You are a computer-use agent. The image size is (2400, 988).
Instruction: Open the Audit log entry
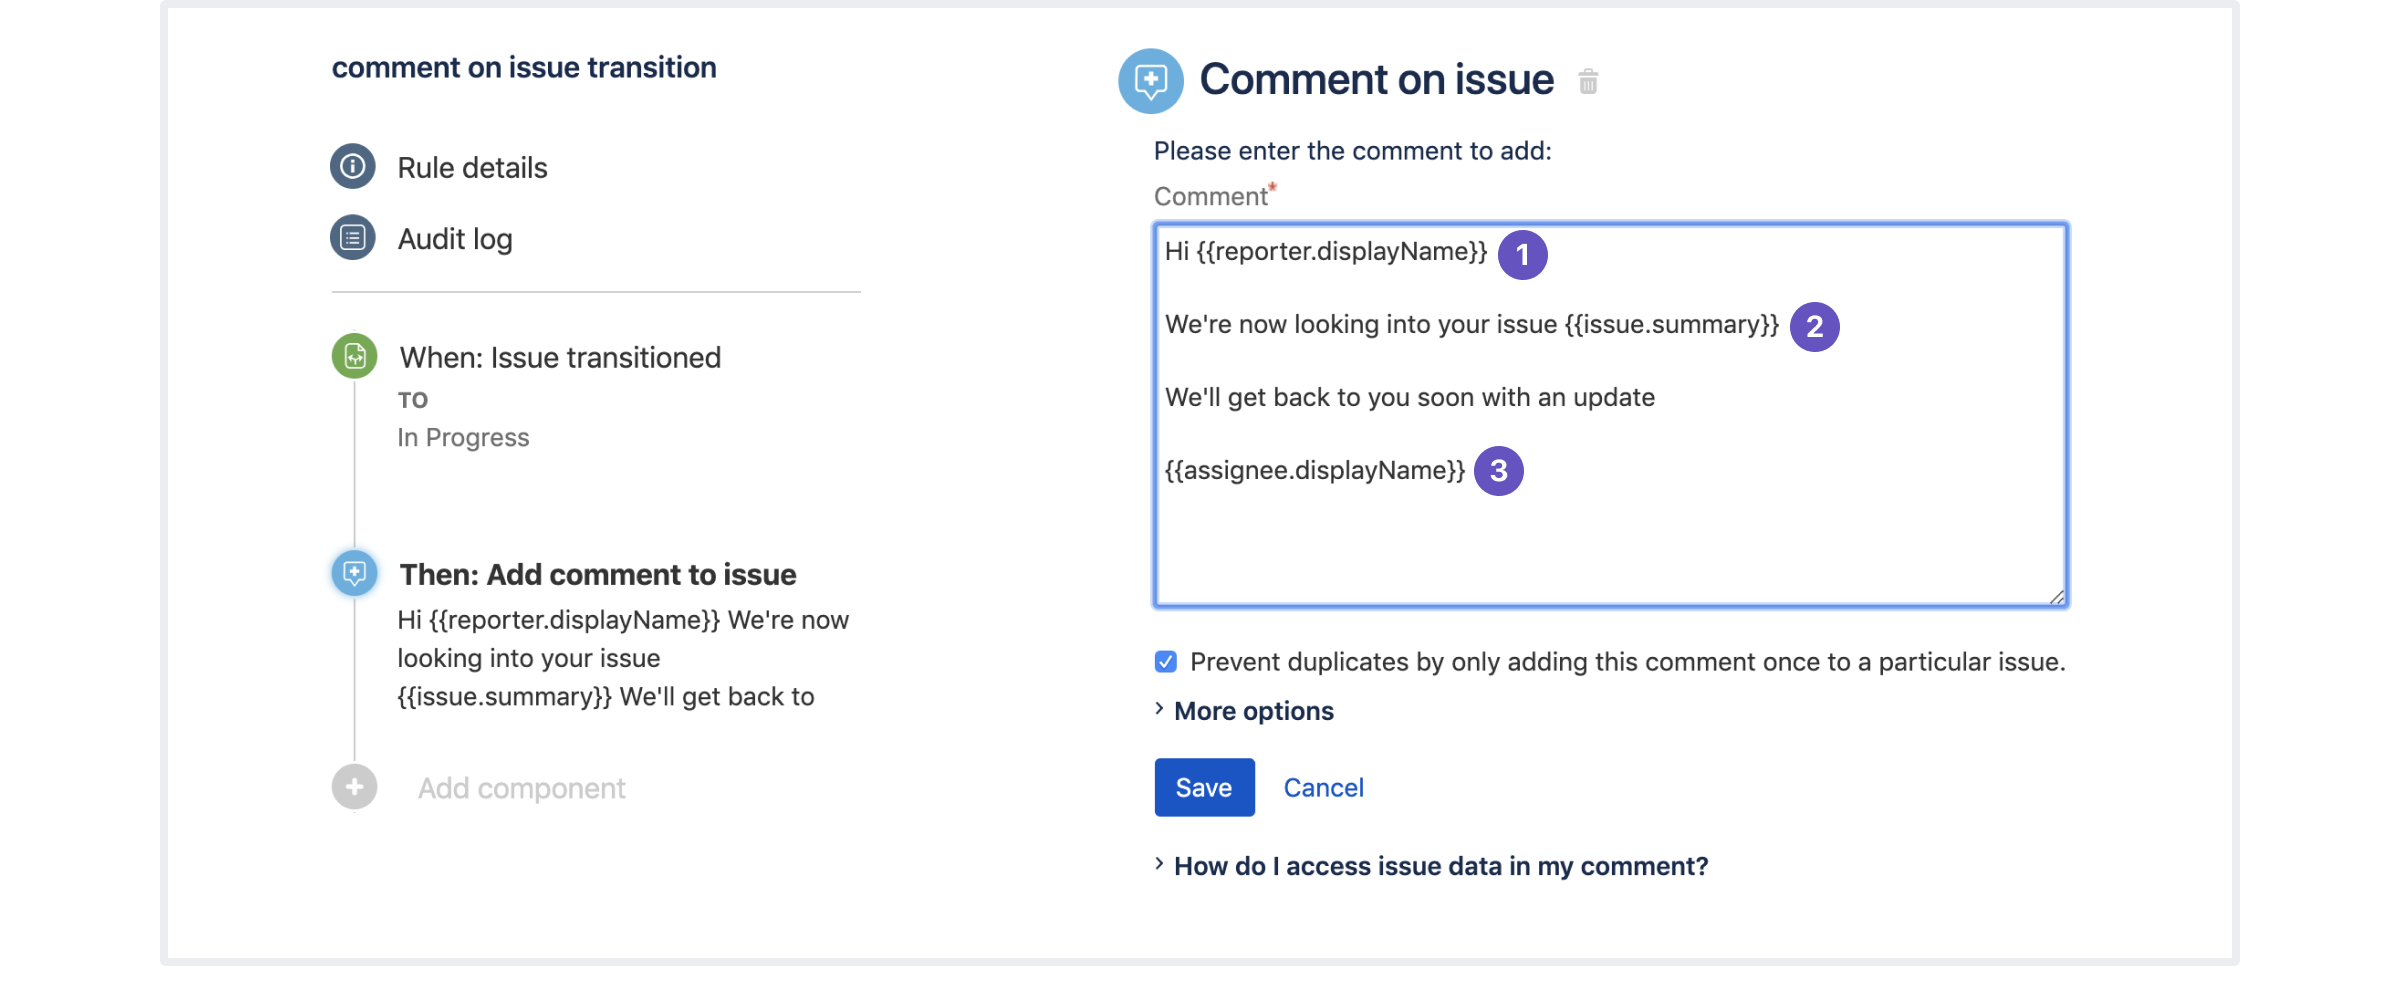tap(455, 239)
